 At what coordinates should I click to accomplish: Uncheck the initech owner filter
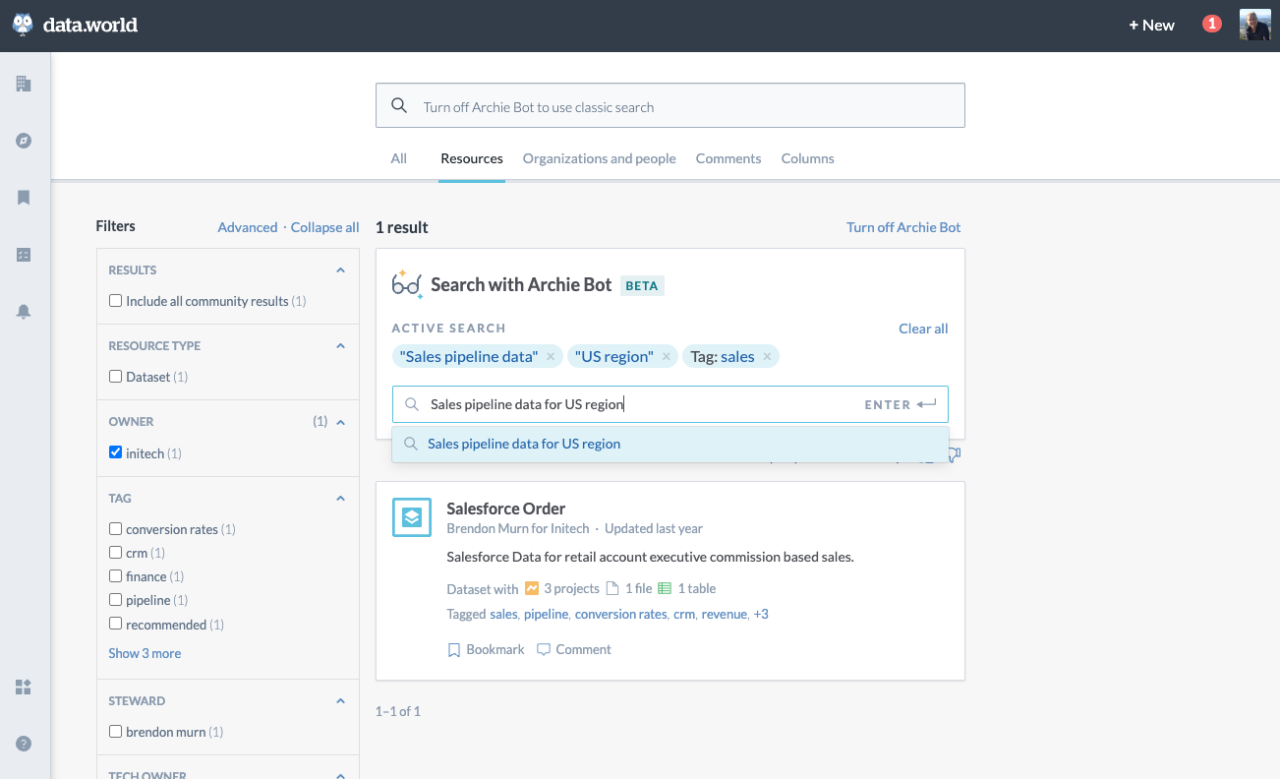(116, 453)
